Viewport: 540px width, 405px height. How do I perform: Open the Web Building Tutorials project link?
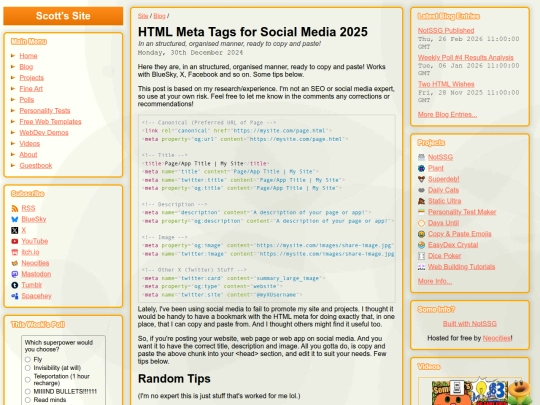461,267
